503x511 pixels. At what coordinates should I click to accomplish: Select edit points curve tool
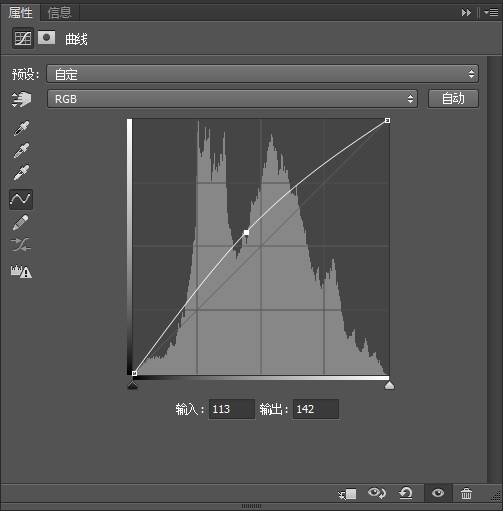coord(21,199)
